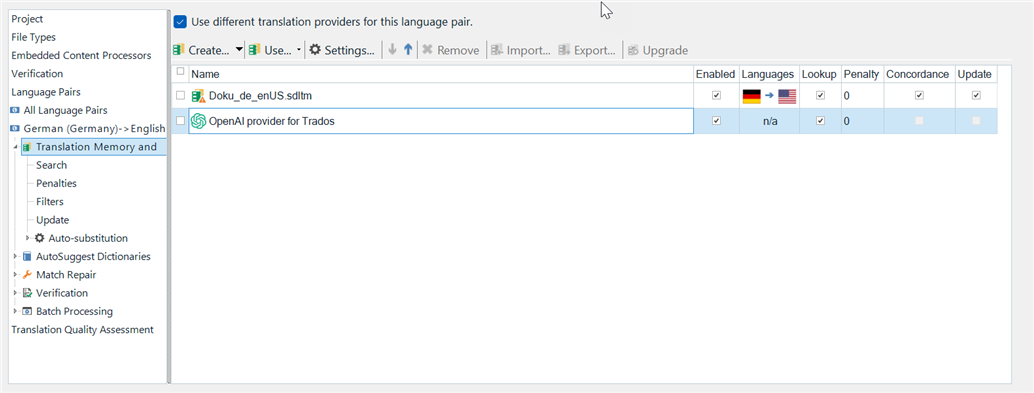This screenshot has height=393, width=1034.
Task: Collapse the Translation Memory tree node
Action: 15,147
